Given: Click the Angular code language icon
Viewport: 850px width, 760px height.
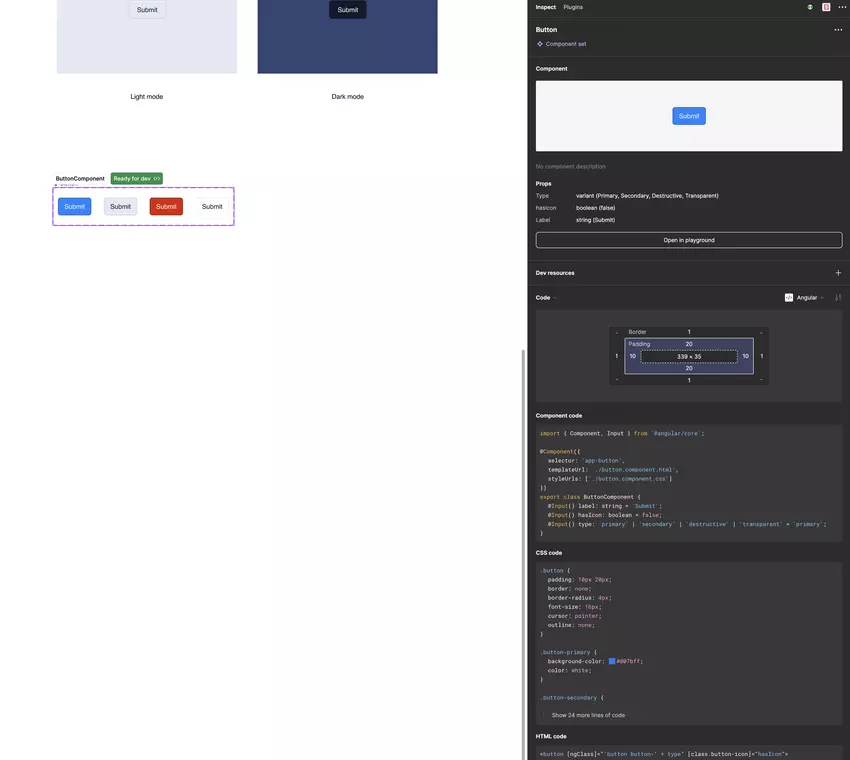Looking at the screenshot, I should pyautogui.click(x=789, y=298).
